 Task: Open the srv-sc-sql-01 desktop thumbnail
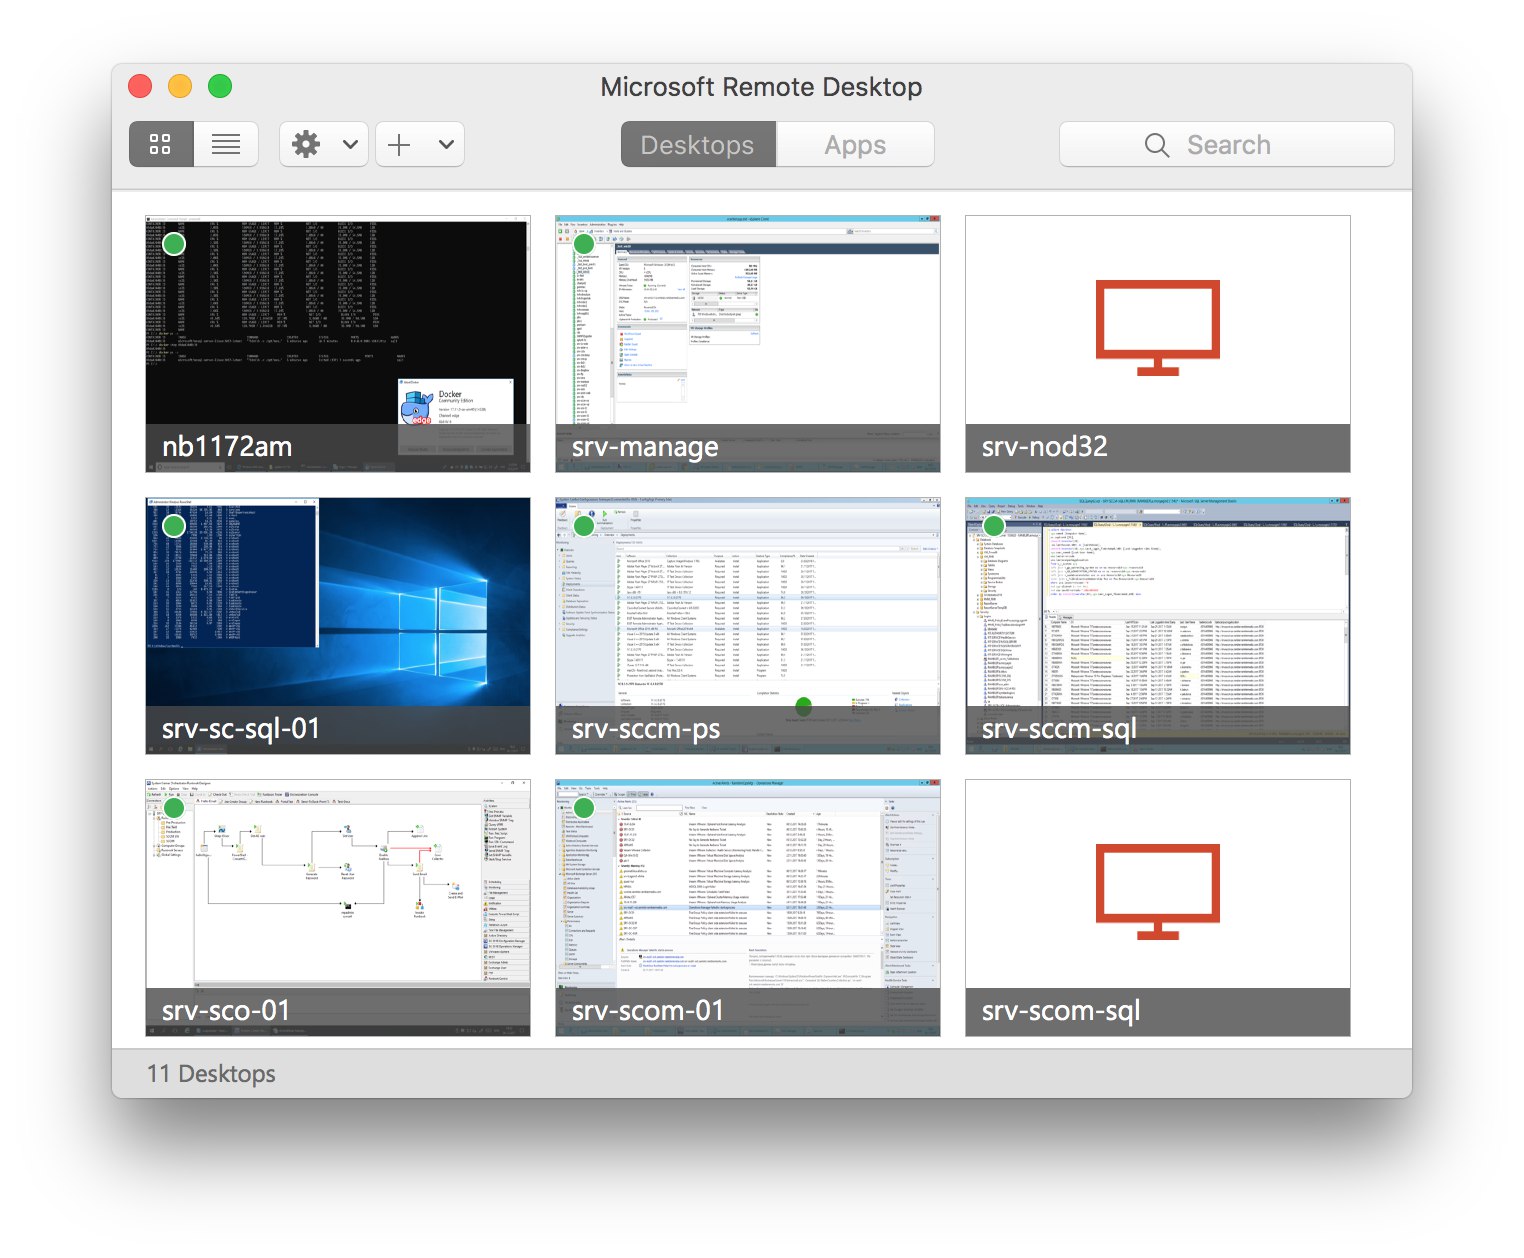click(x=338, y=626)
